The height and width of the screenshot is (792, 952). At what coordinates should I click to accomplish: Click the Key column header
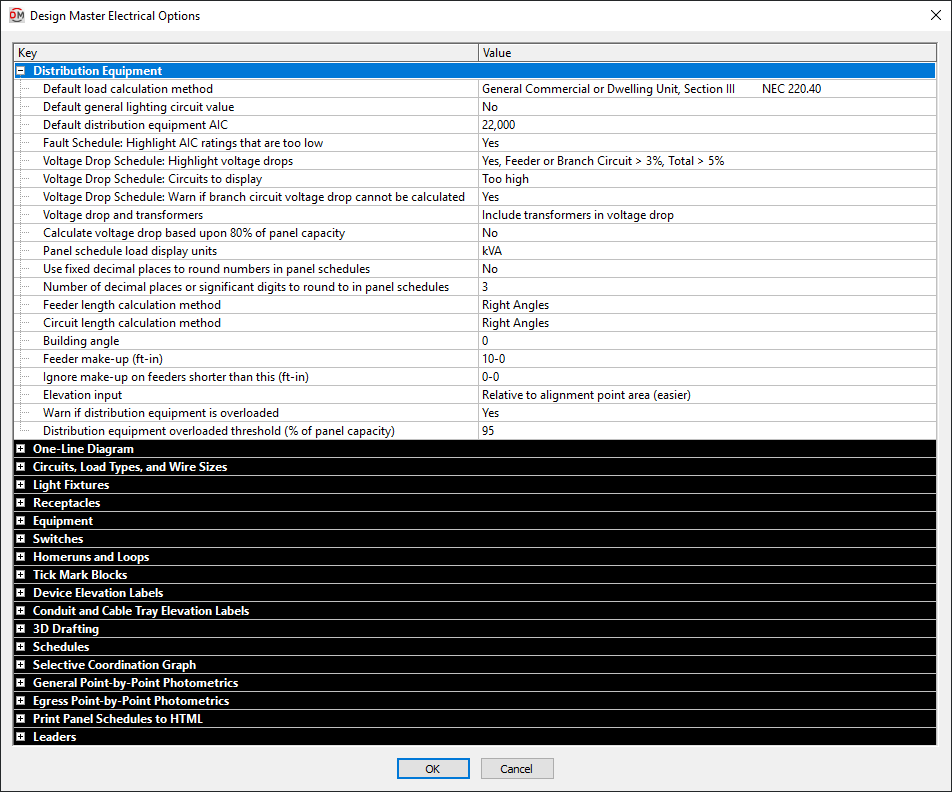pos(246,53)
